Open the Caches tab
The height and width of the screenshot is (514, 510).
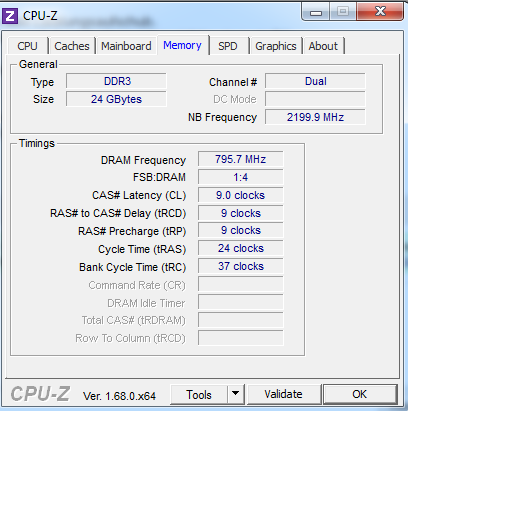(72, 46)
